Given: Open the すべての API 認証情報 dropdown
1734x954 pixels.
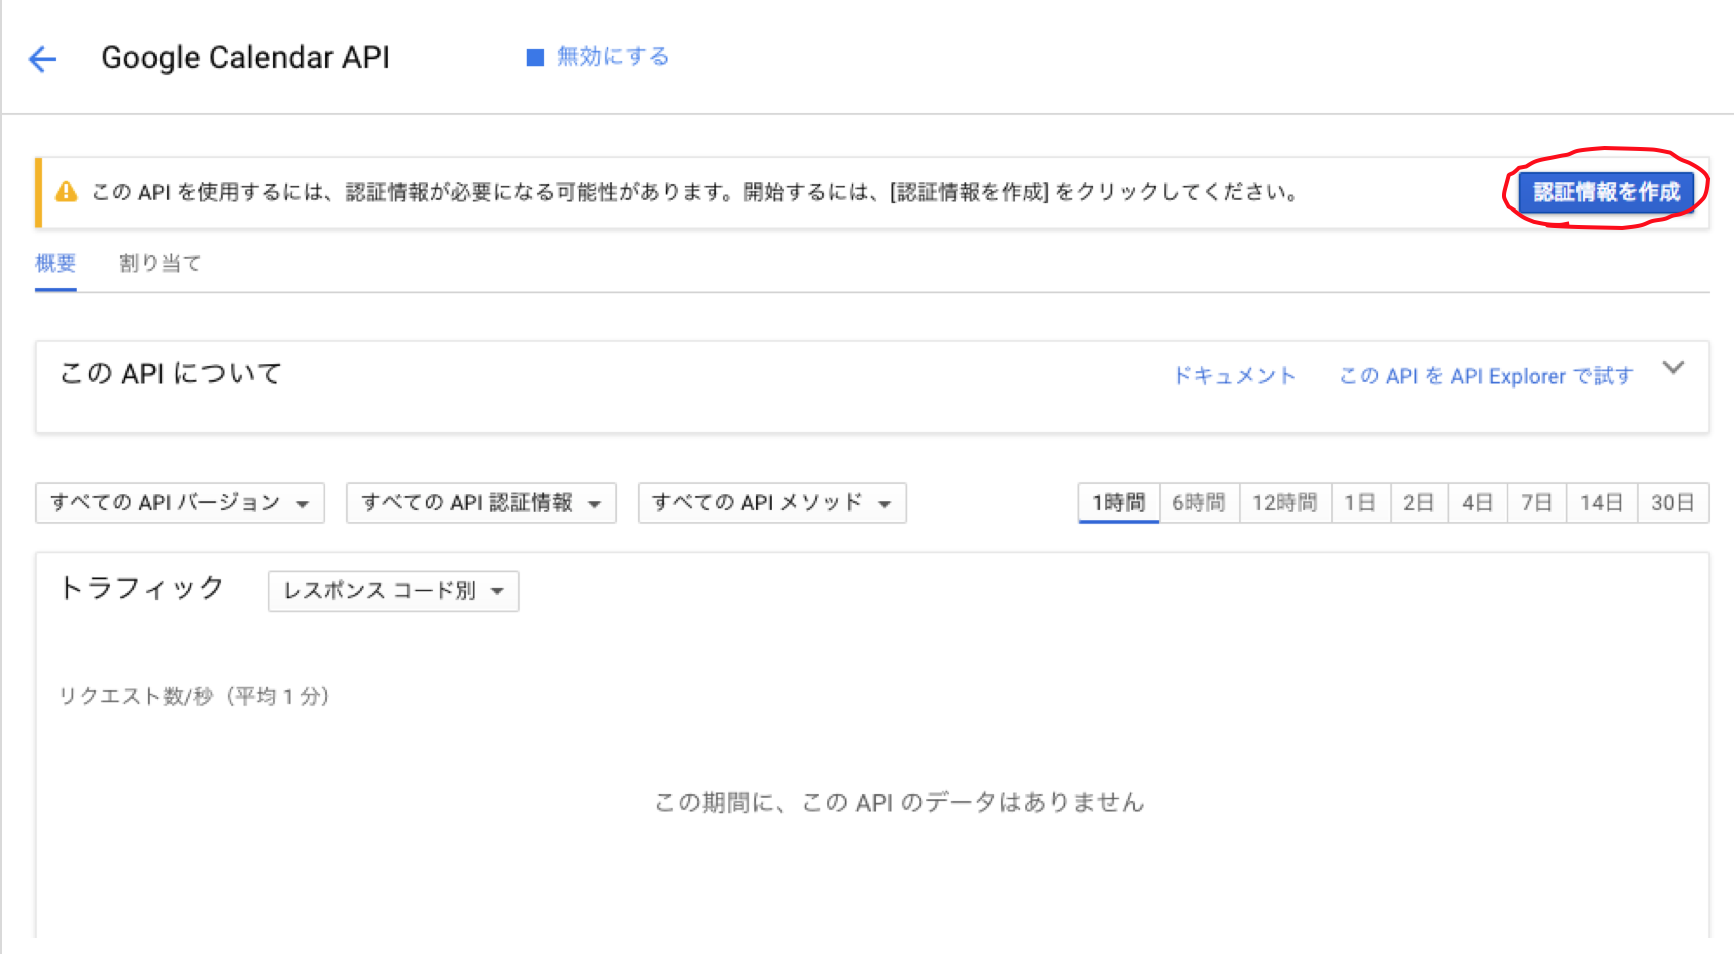Looking at the screenshot, I should (x=481, y=503).
